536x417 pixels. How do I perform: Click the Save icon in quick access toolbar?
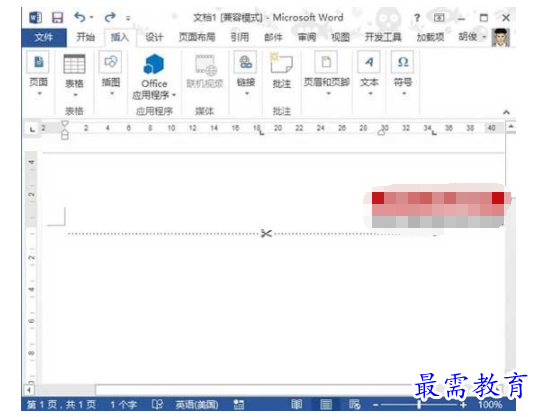tap(57, 17)
